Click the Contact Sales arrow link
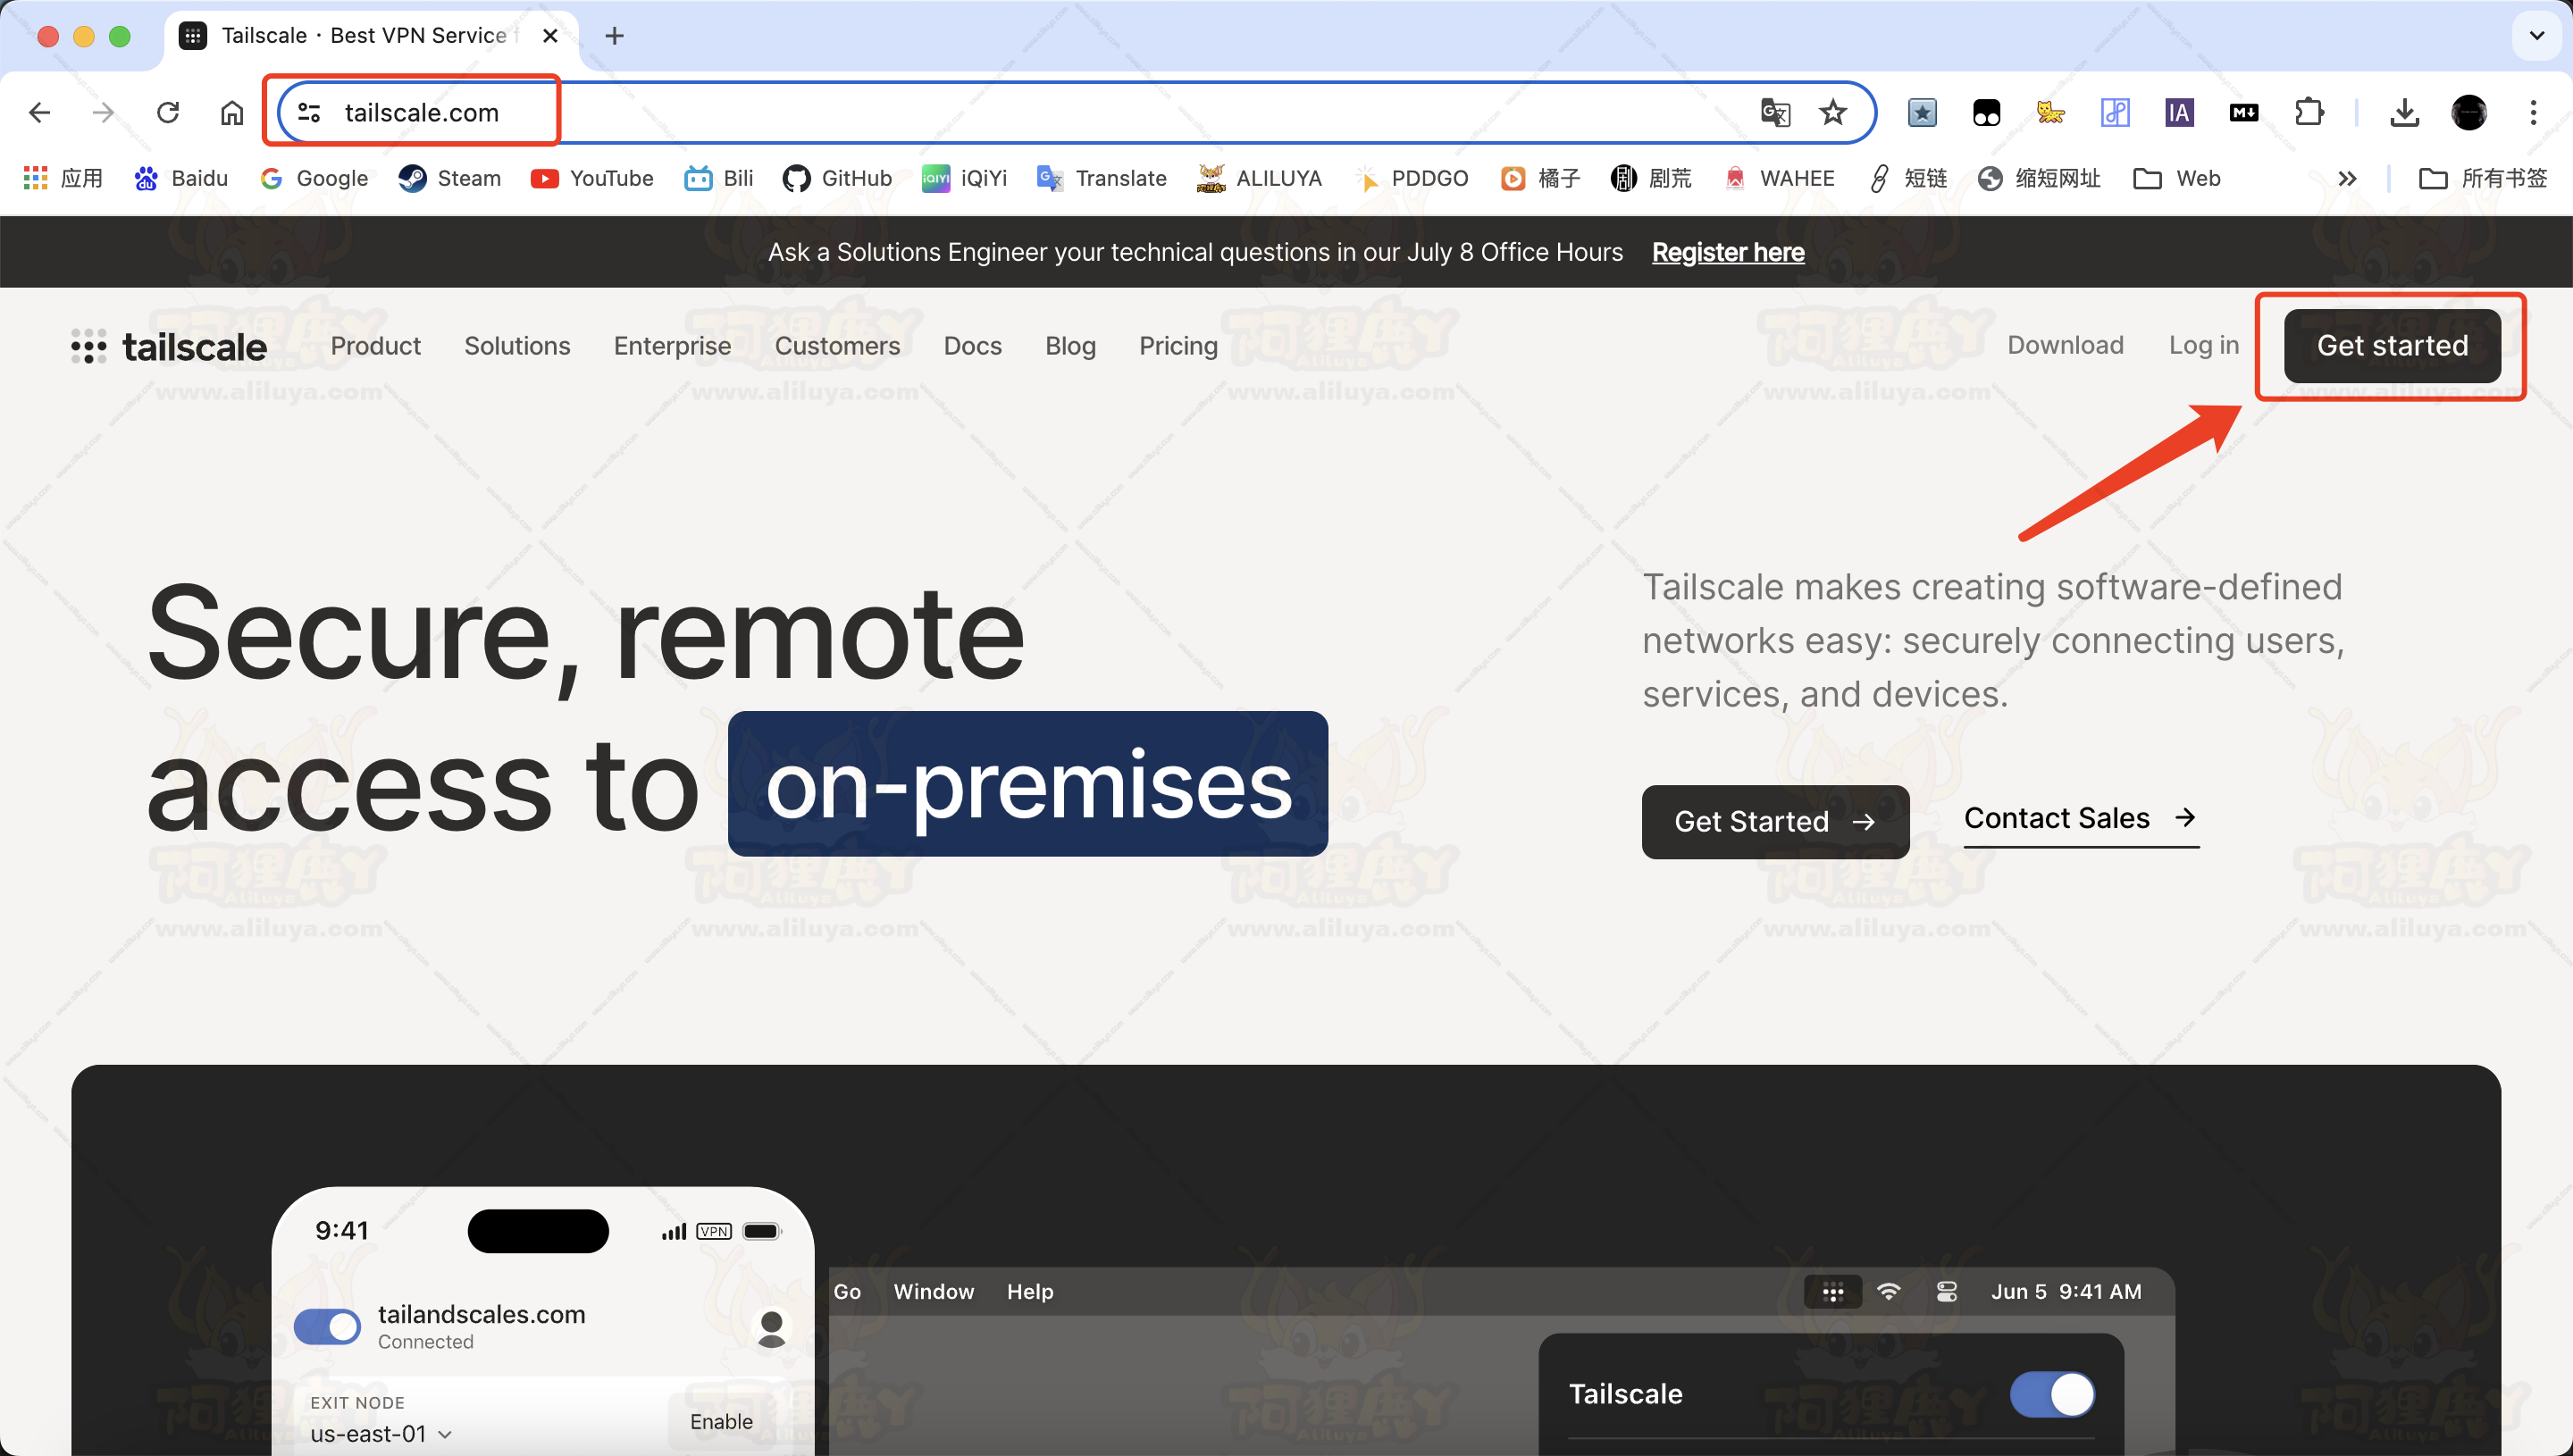Screen dimensions: 2573x1456 click(2078, 818)
